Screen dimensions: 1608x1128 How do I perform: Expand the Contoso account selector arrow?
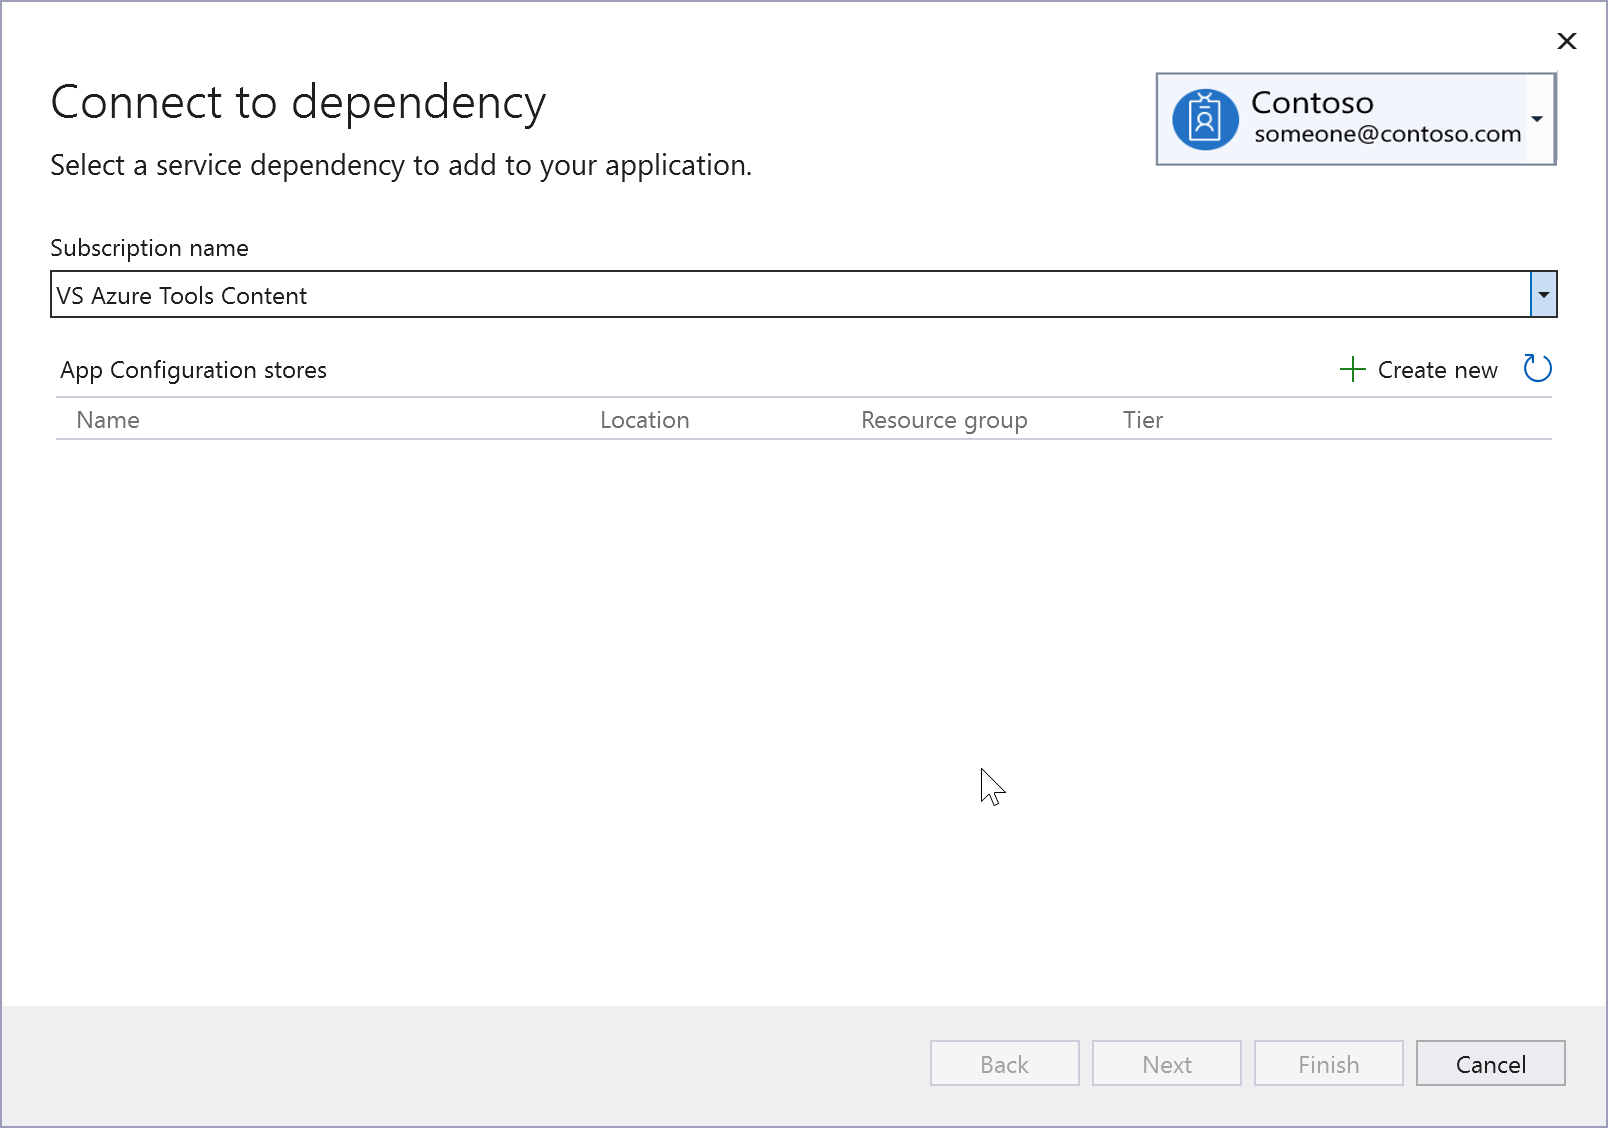click(x=1537, y=119)
